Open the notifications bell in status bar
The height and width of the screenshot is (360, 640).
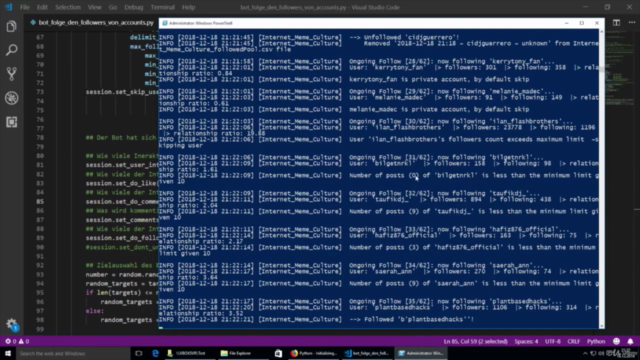tap(630, 341)
